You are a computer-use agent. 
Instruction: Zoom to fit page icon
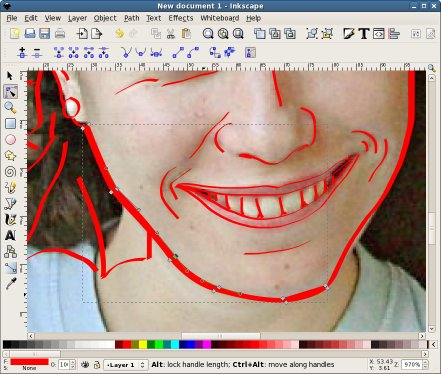pyautogui.click(x=238, y=34)
